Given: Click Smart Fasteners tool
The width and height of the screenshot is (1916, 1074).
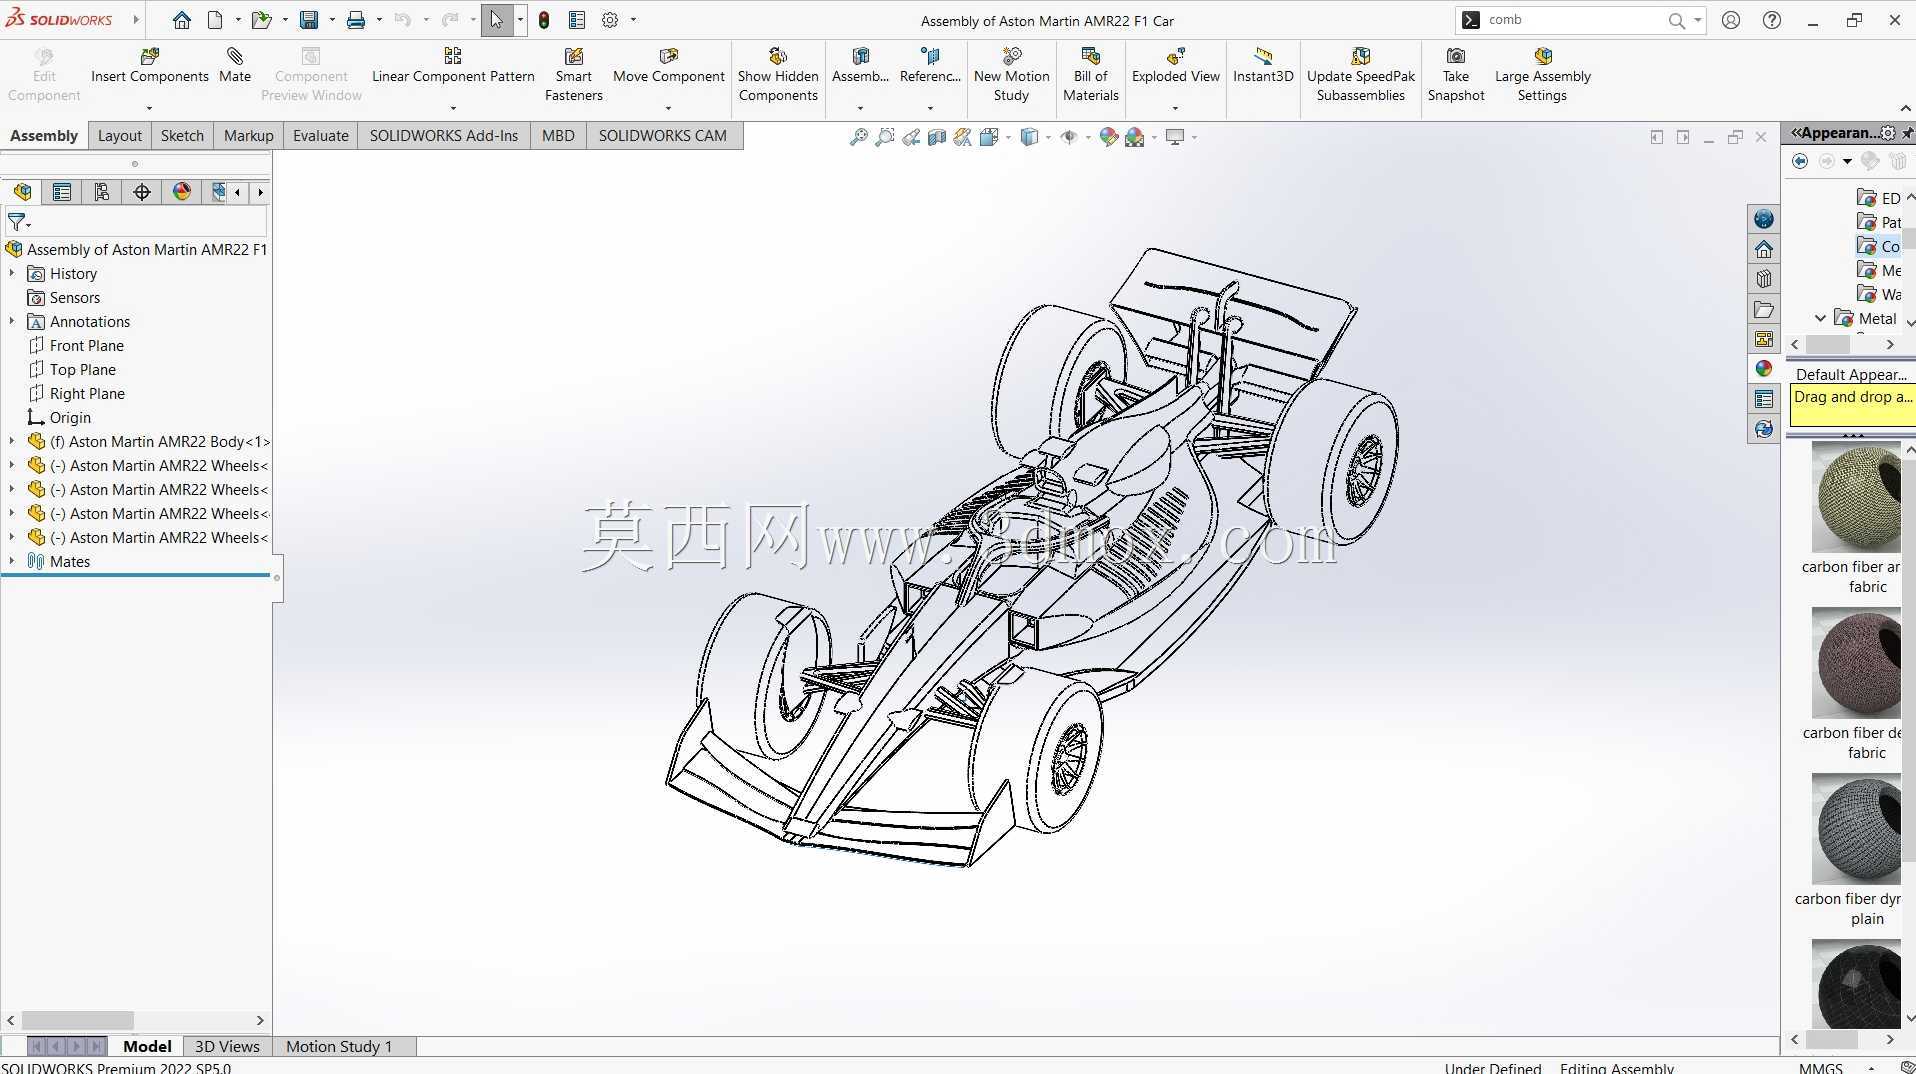Looking at the screenshot, I should click(574, 75).
